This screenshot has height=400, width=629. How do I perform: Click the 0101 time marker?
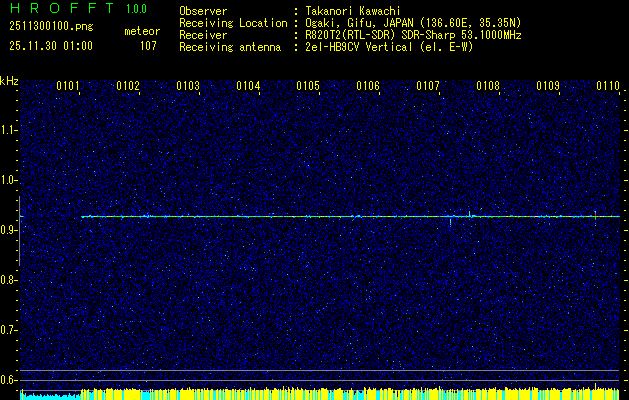[x=68, y=87]
